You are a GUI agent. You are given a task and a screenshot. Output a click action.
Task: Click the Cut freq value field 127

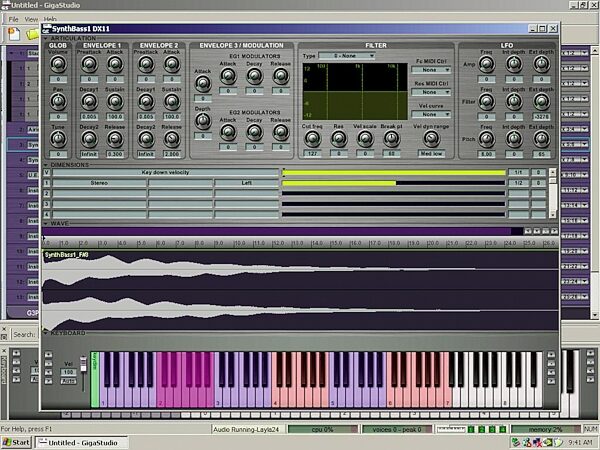[x=312, y=153]
